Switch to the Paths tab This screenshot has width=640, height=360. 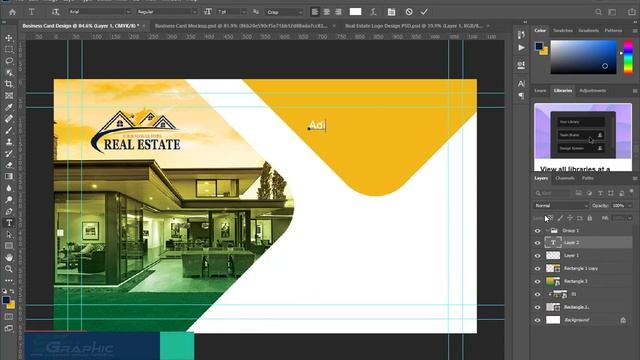[588, 178]
